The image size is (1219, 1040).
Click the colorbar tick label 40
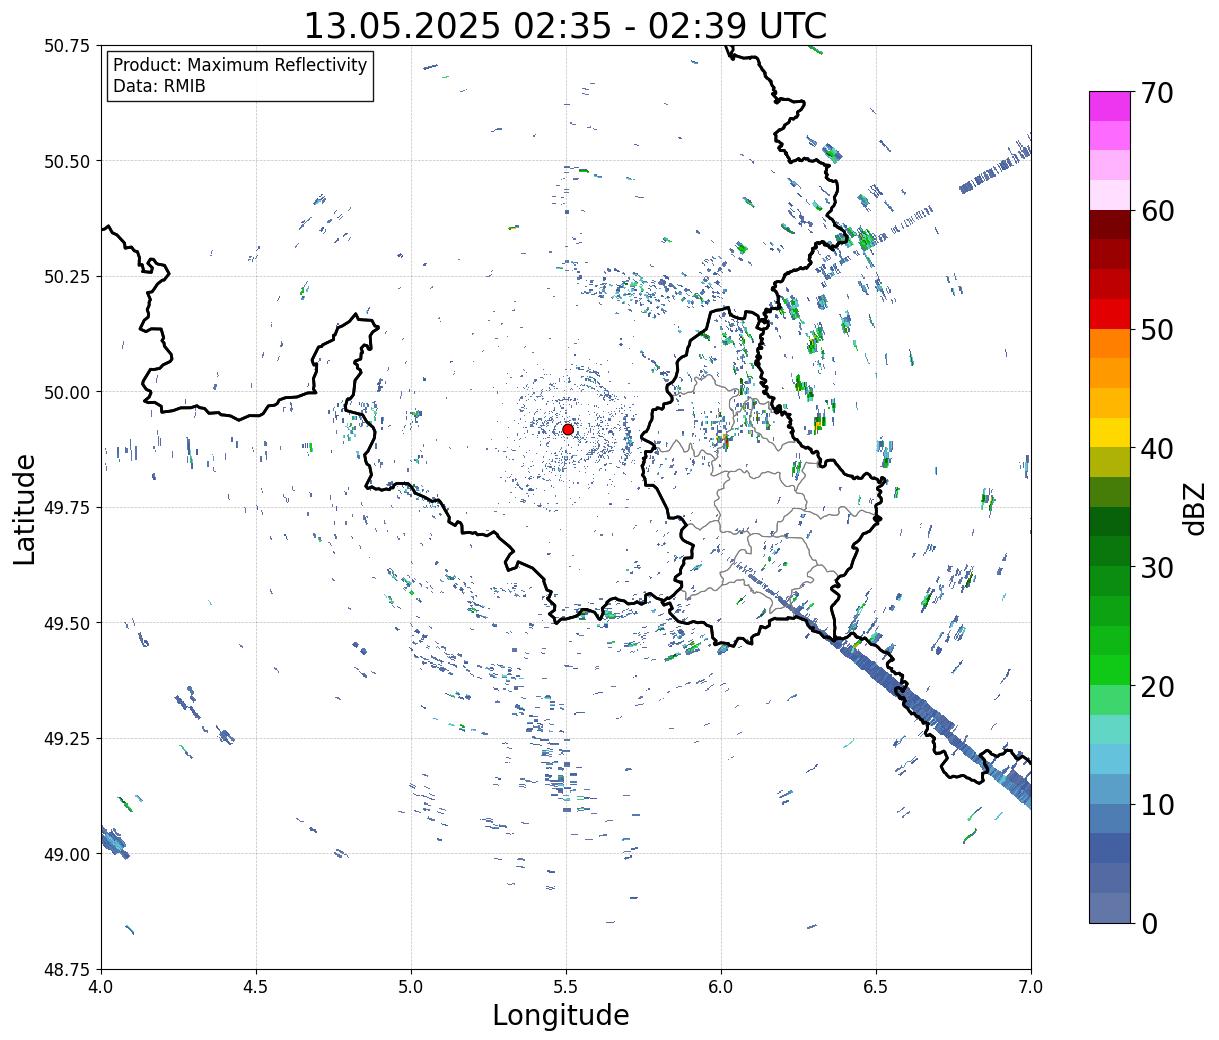[x=1157, y=449]
